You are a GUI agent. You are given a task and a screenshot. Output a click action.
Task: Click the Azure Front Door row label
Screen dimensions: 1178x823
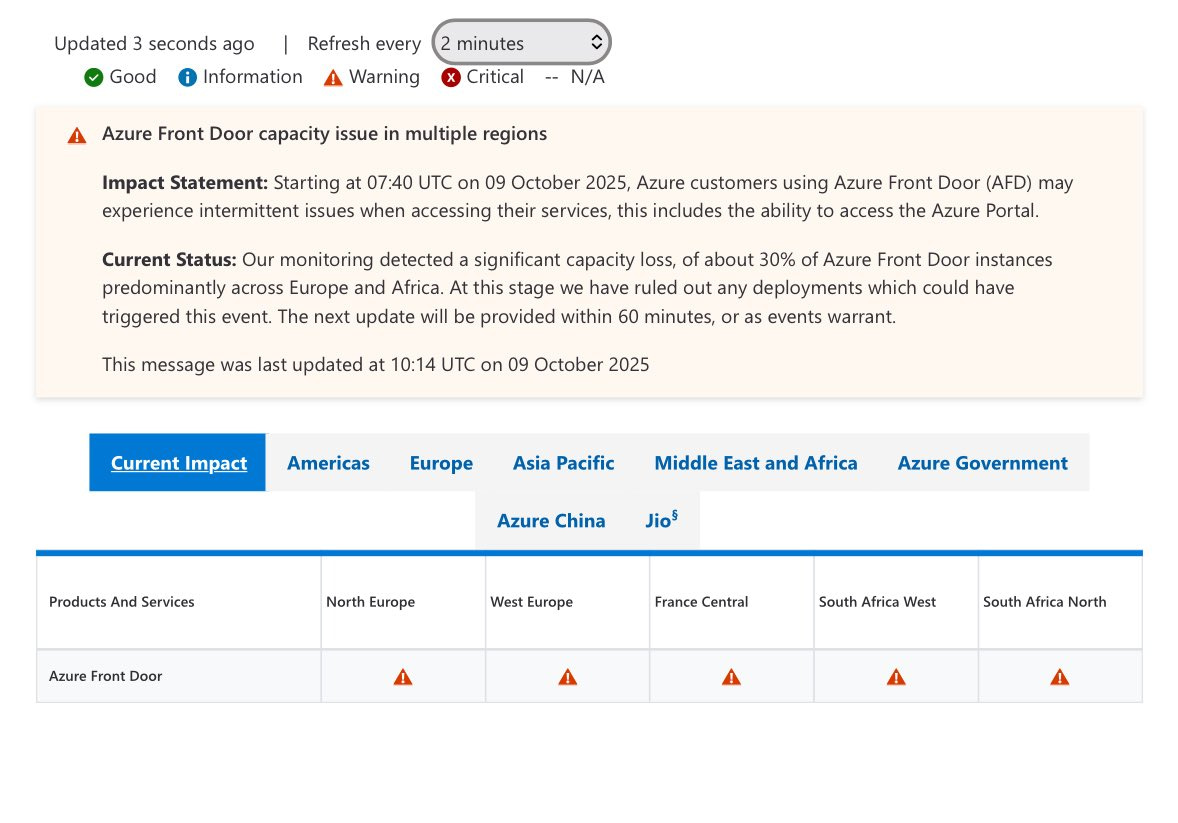coord(105,676)
